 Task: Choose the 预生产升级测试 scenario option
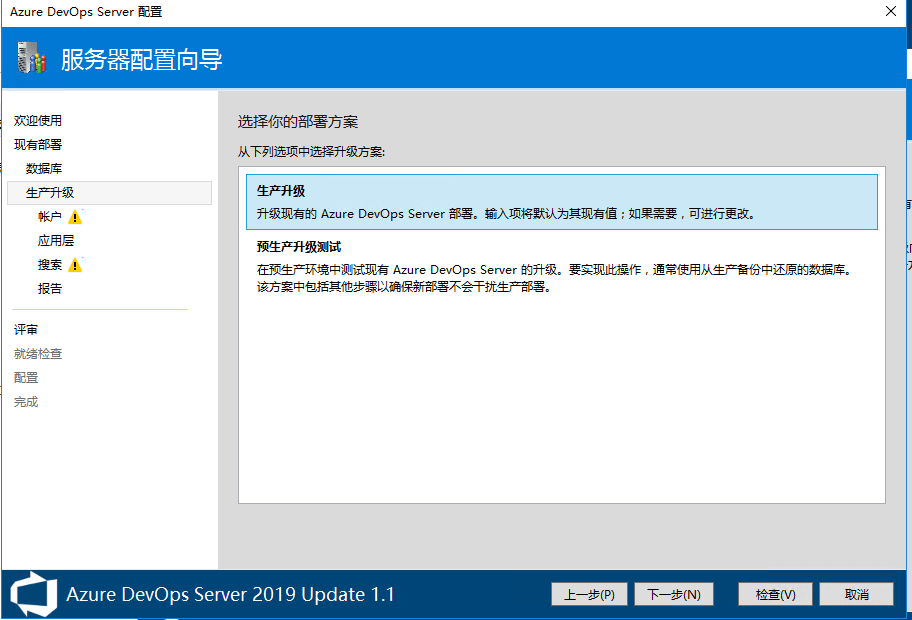click(x=561, y=267)
